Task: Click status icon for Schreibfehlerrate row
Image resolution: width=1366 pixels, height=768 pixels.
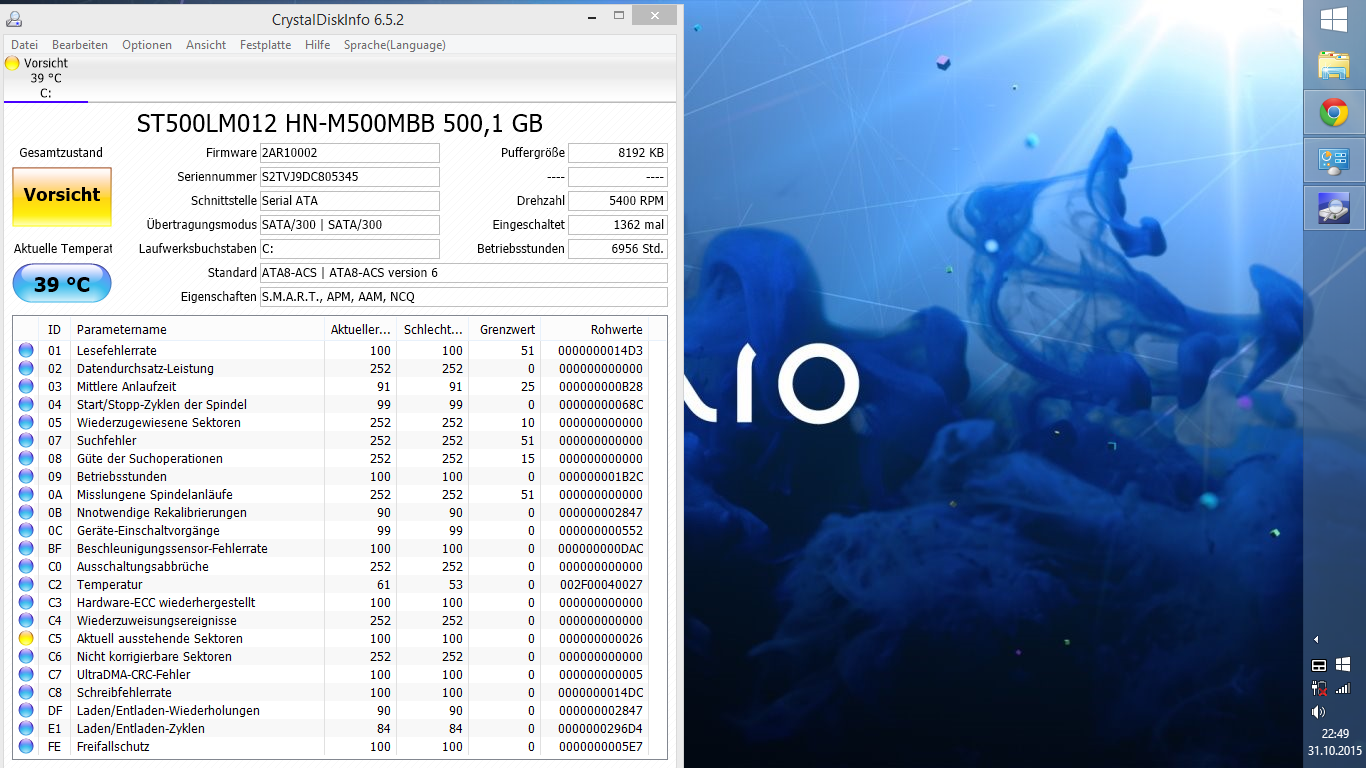Action: pos(26,693)
